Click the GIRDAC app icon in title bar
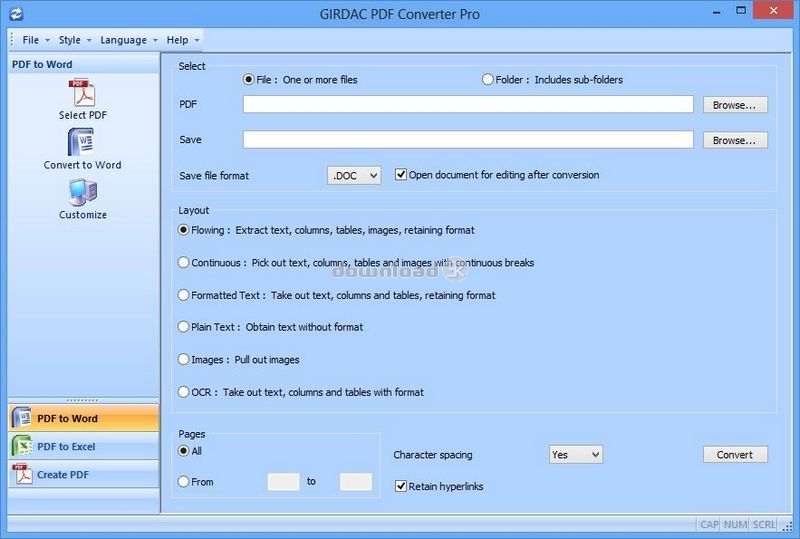The height and width of the screenshot is (539, 800). (x=16, y=14)
